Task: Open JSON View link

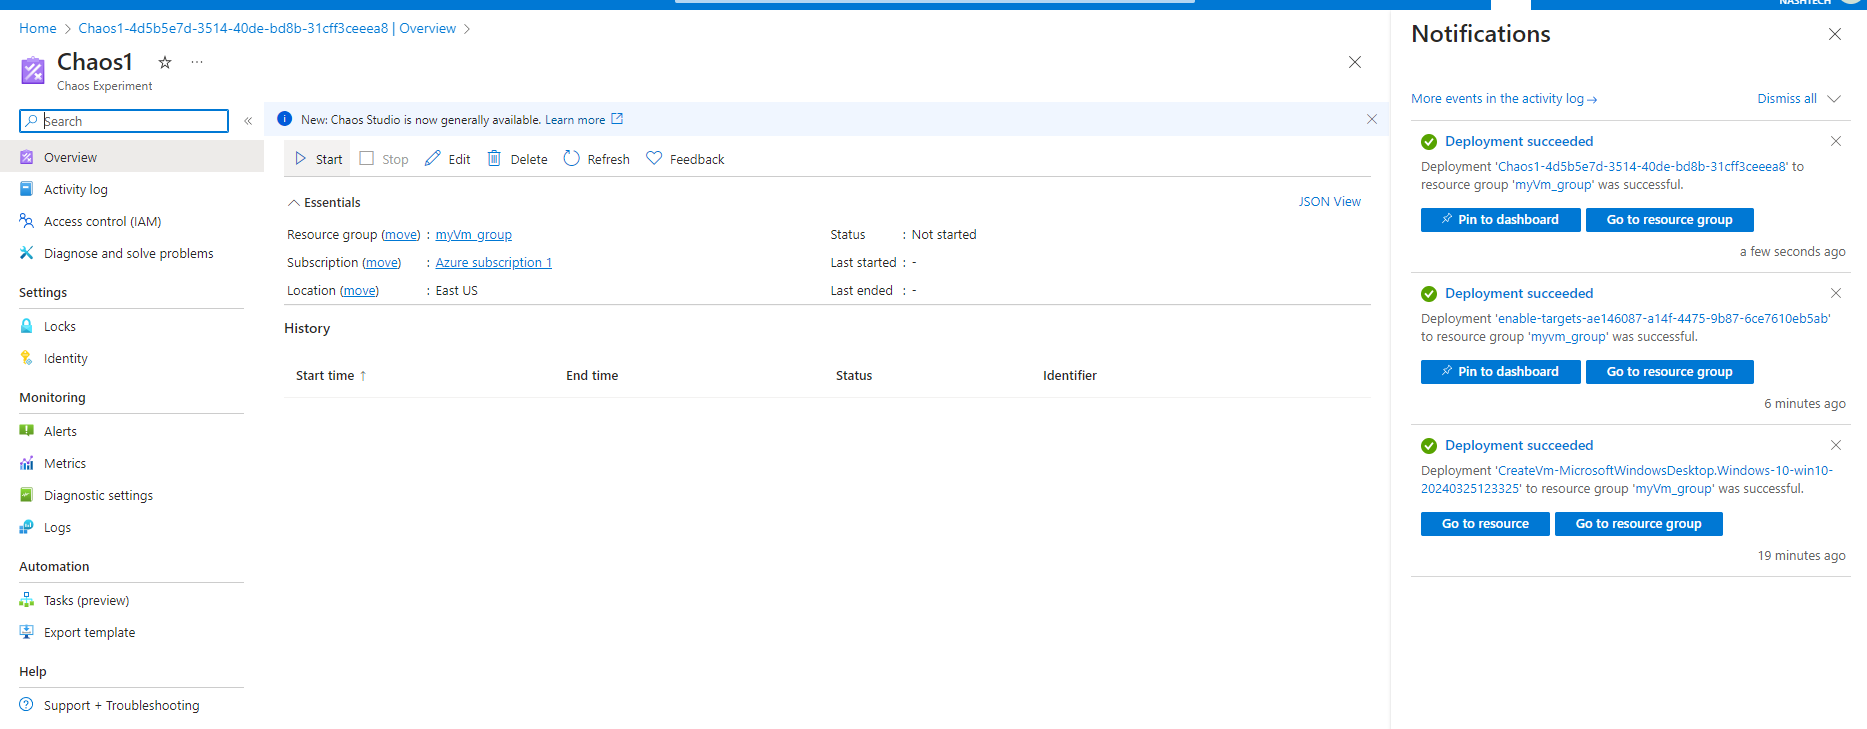Action: point(1329,202)
